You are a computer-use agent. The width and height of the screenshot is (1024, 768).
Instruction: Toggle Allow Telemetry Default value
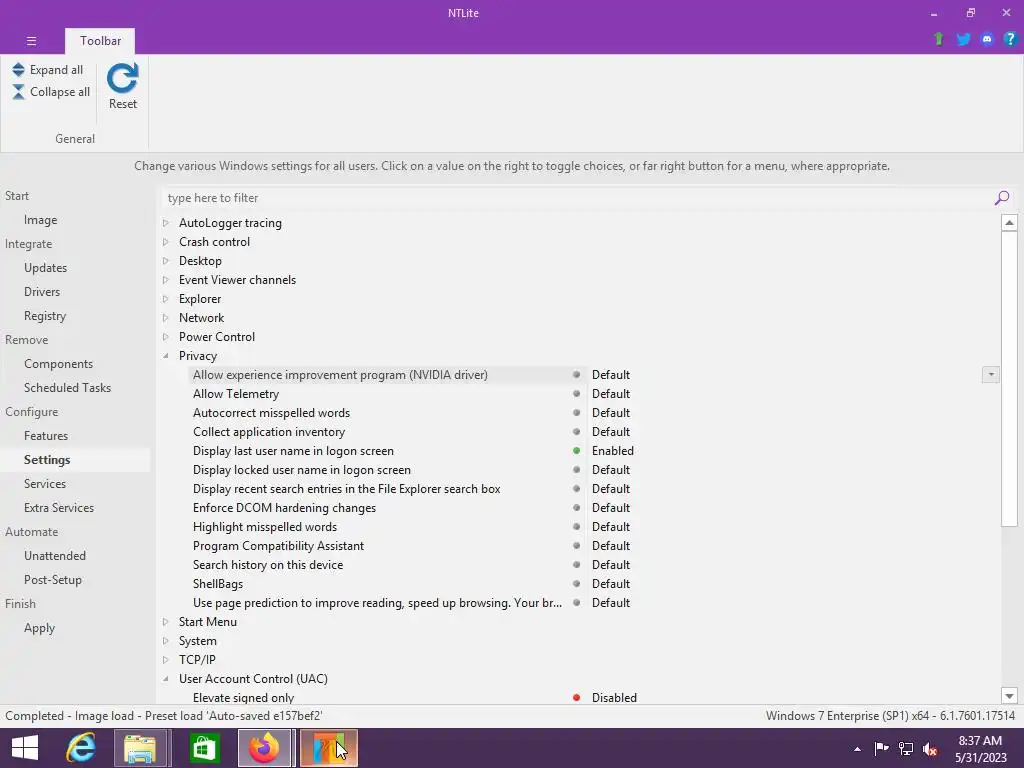[611, 394]
